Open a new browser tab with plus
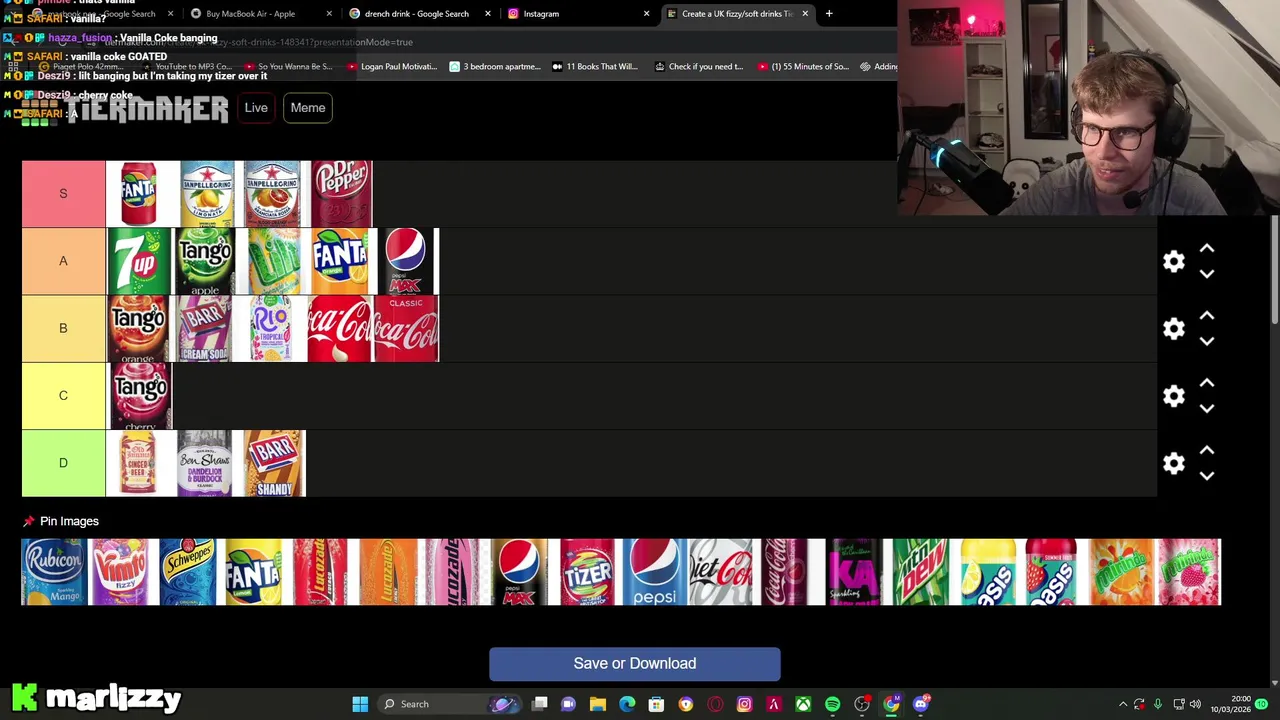The height and width of the screenshot is (720, 1280). 829,14
